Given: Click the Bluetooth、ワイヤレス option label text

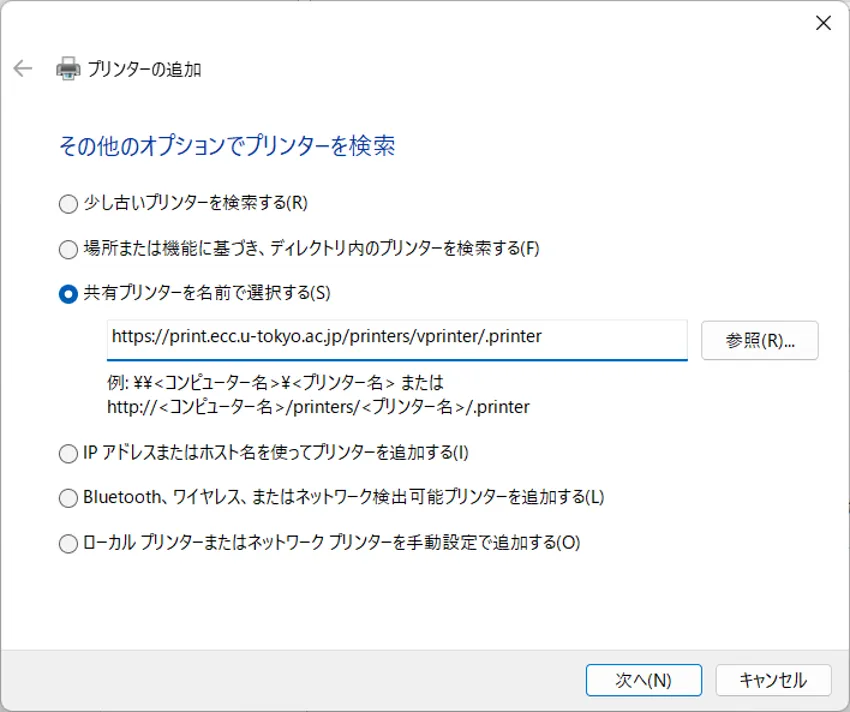Looking at the screenshot, I should 344,497.
